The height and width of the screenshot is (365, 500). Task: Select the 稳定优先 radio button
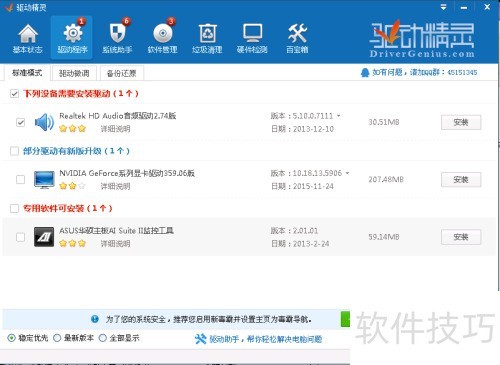[12, 338]
